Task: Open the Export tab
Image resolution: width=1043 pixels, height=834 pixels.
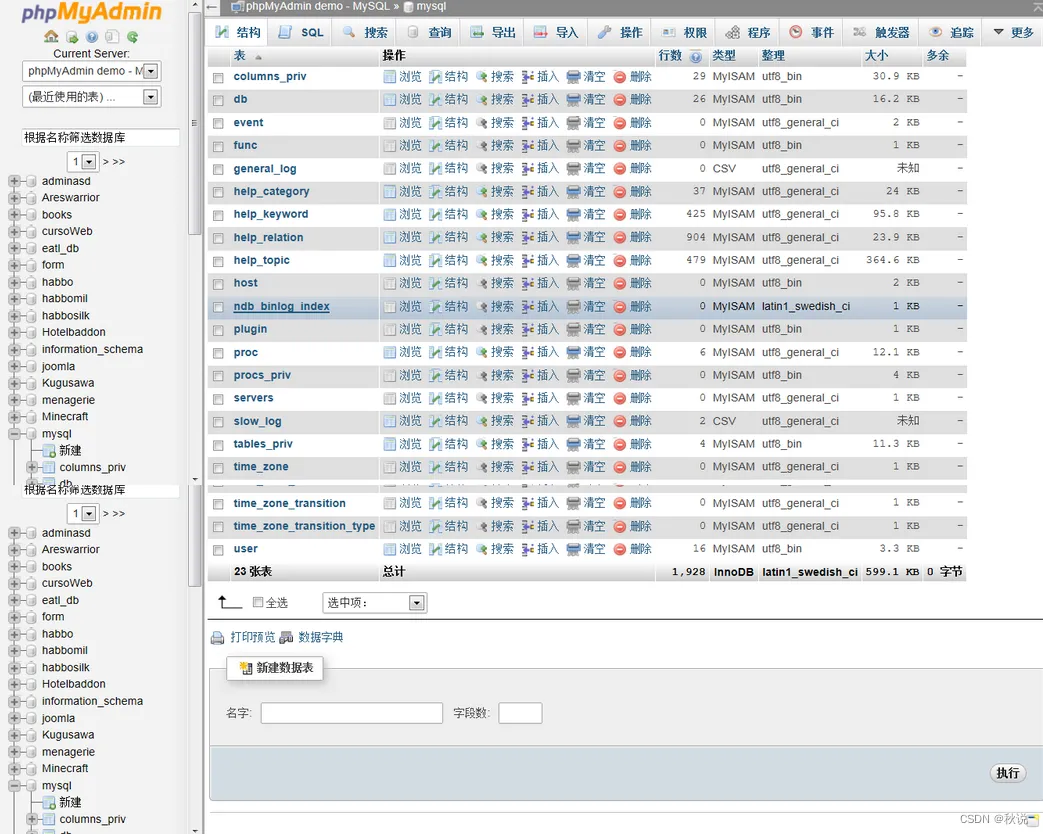Action: point(493,33)
